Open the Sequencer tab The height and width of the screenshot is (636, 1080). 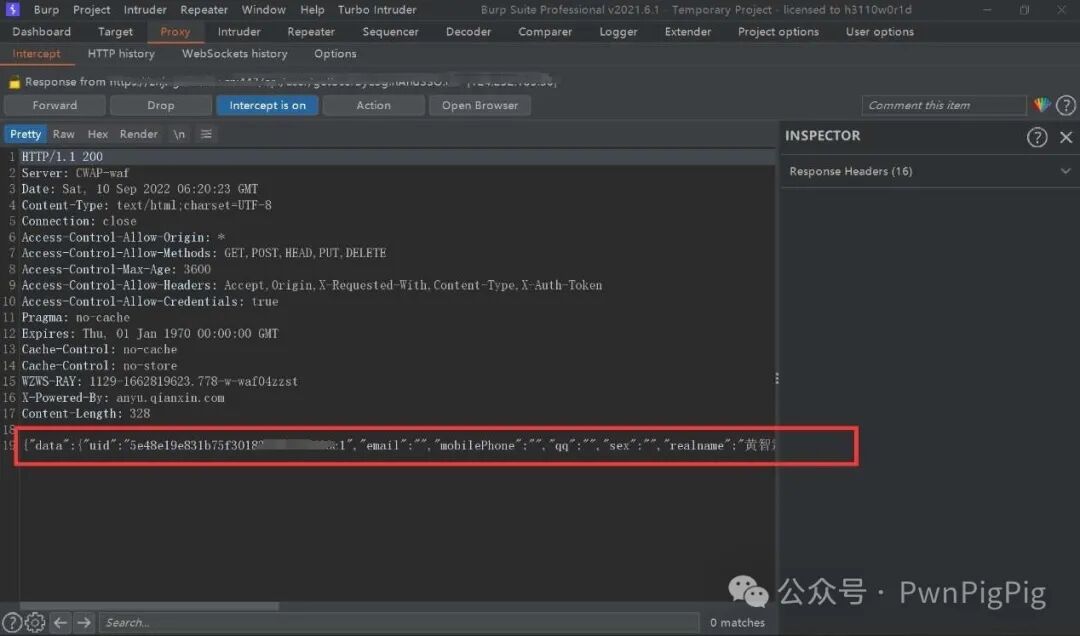pyautogui.click(x=390, y=32)
